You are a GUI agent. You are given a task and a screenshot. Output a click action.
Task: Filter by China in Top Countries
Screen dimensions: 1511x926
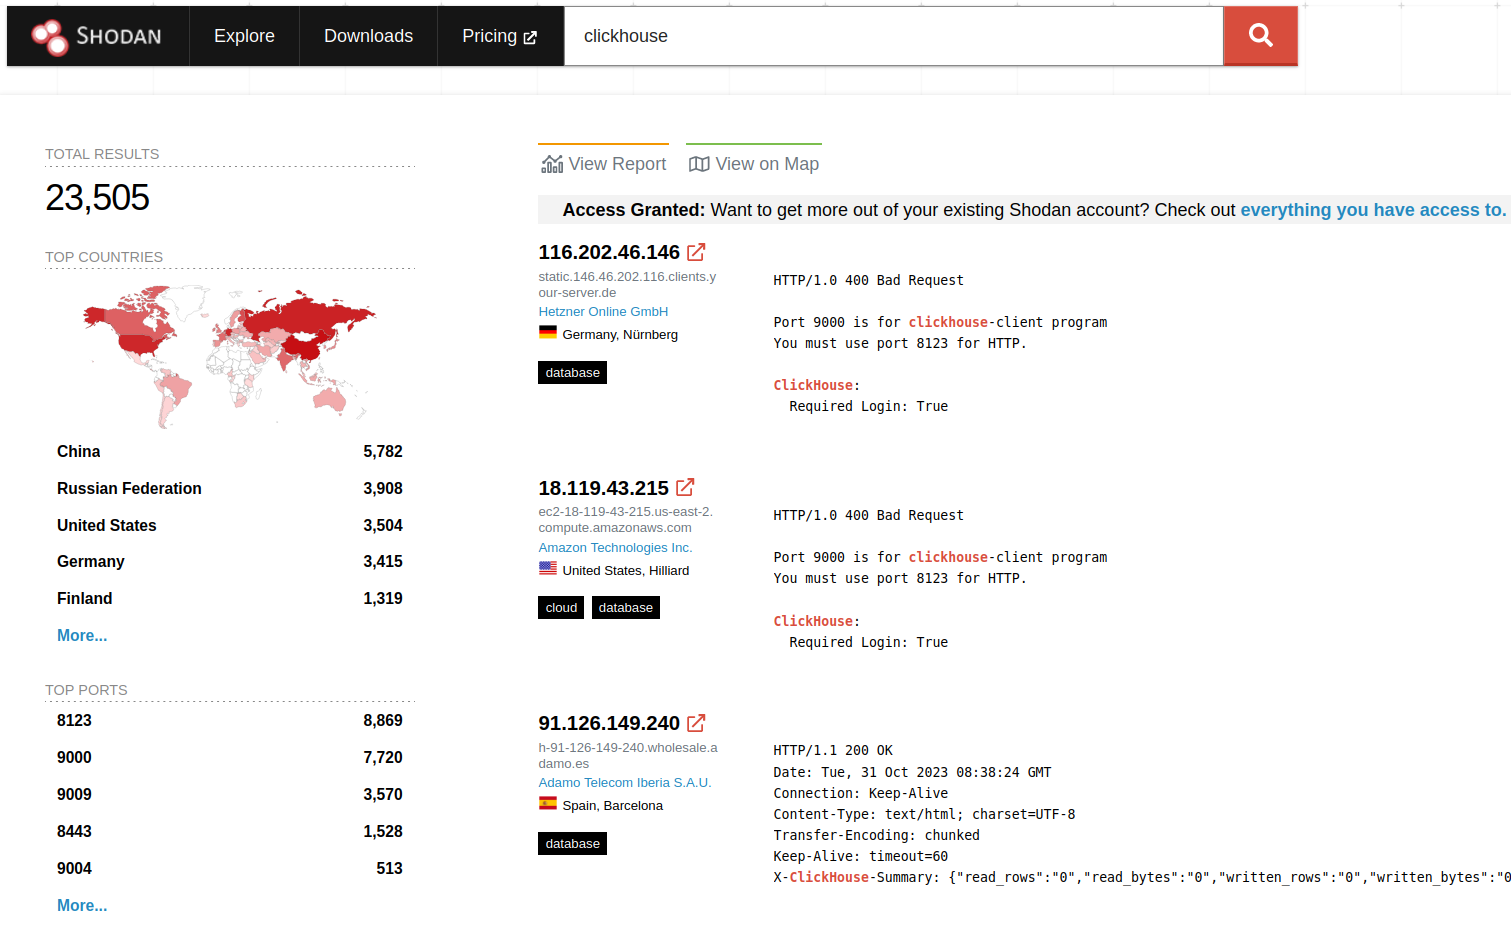coord(79,452)
